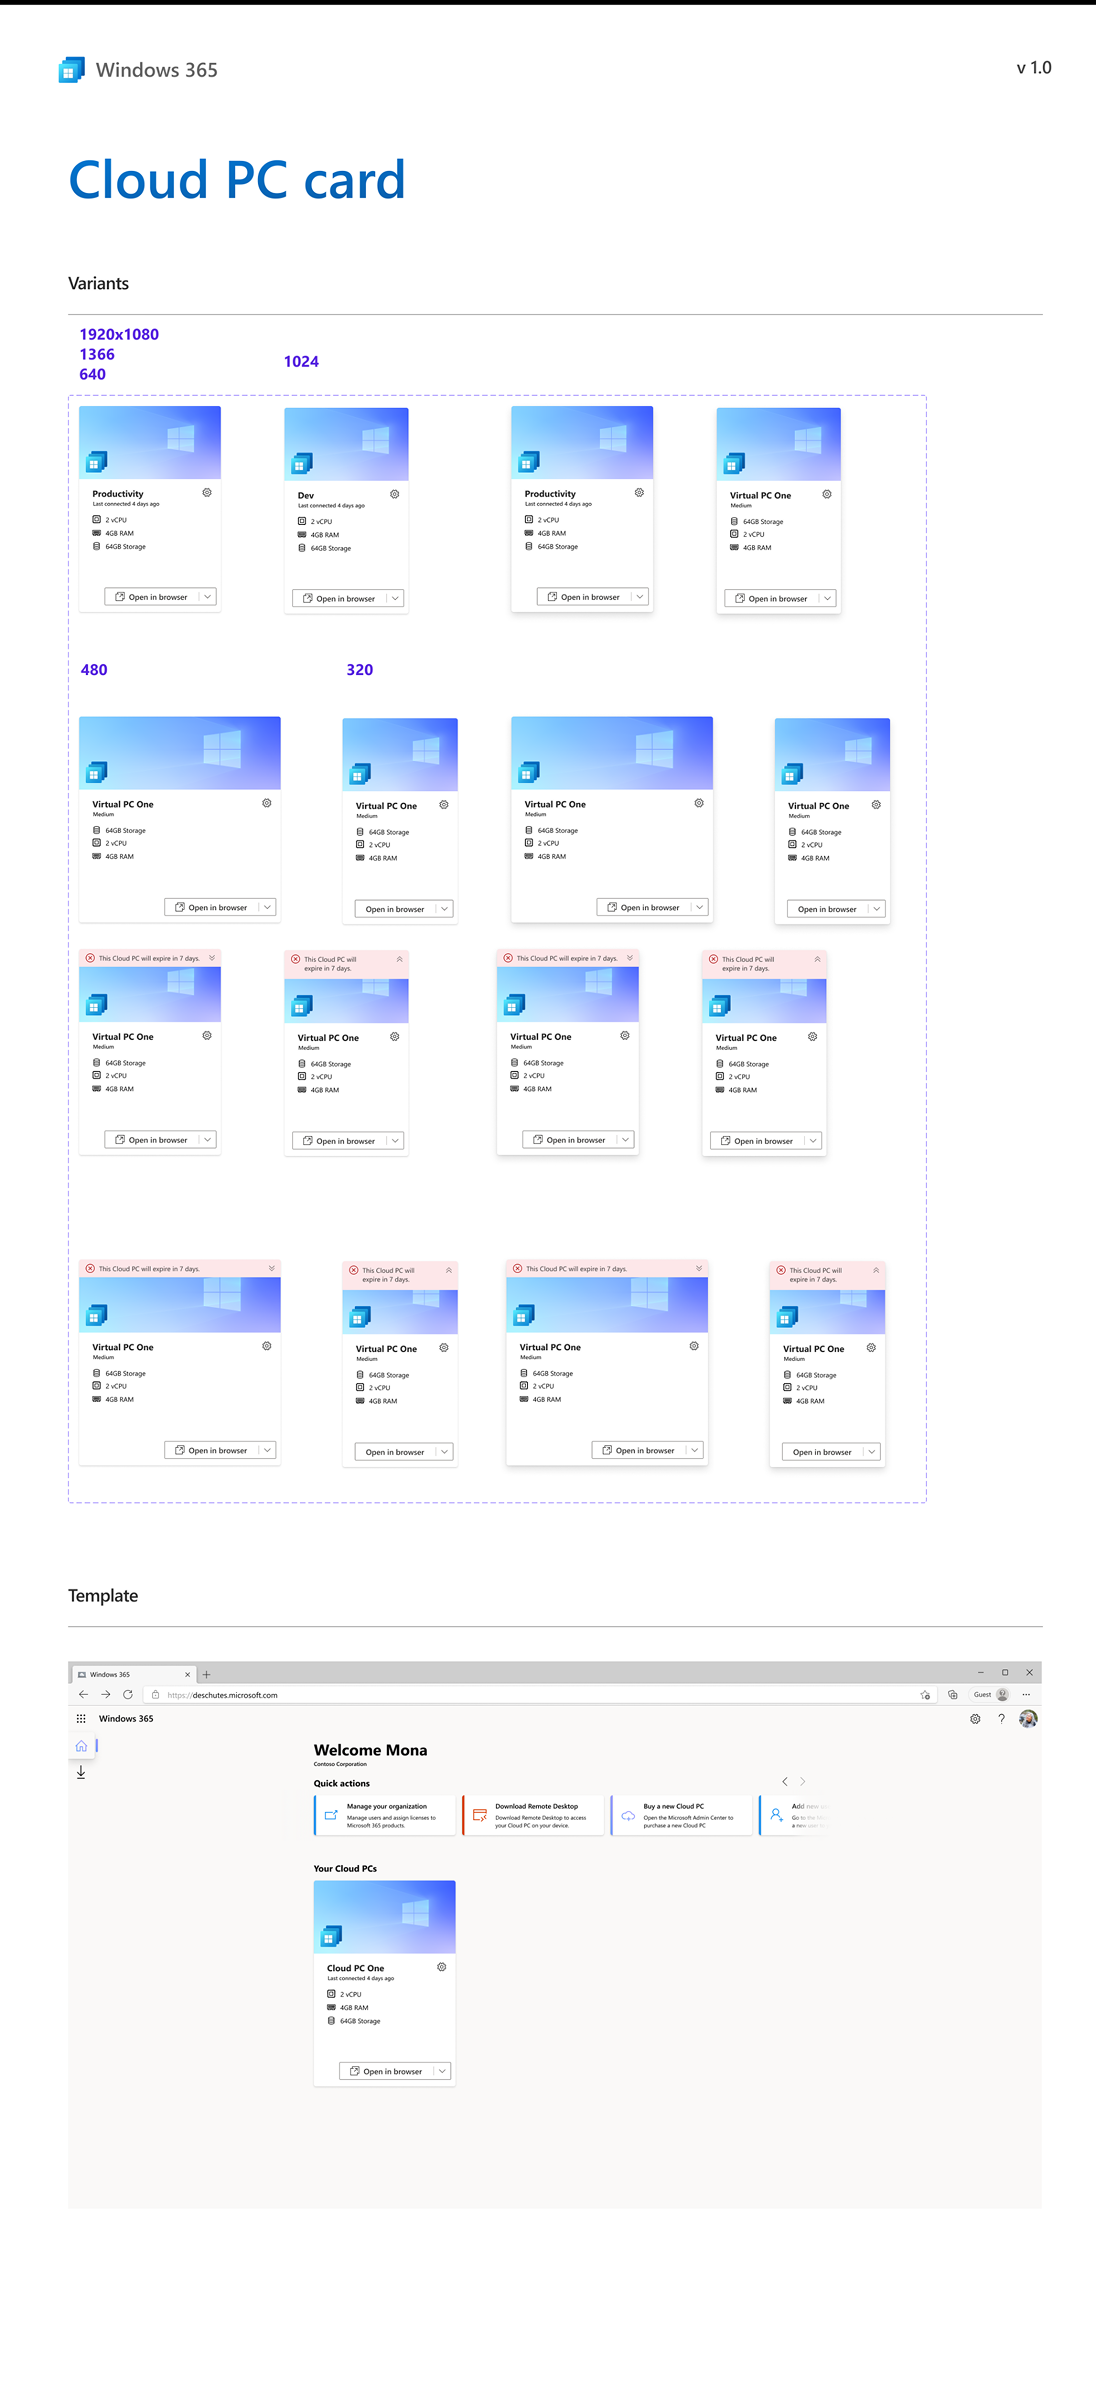Click the 320 breakpoint label

click(360, 670)
